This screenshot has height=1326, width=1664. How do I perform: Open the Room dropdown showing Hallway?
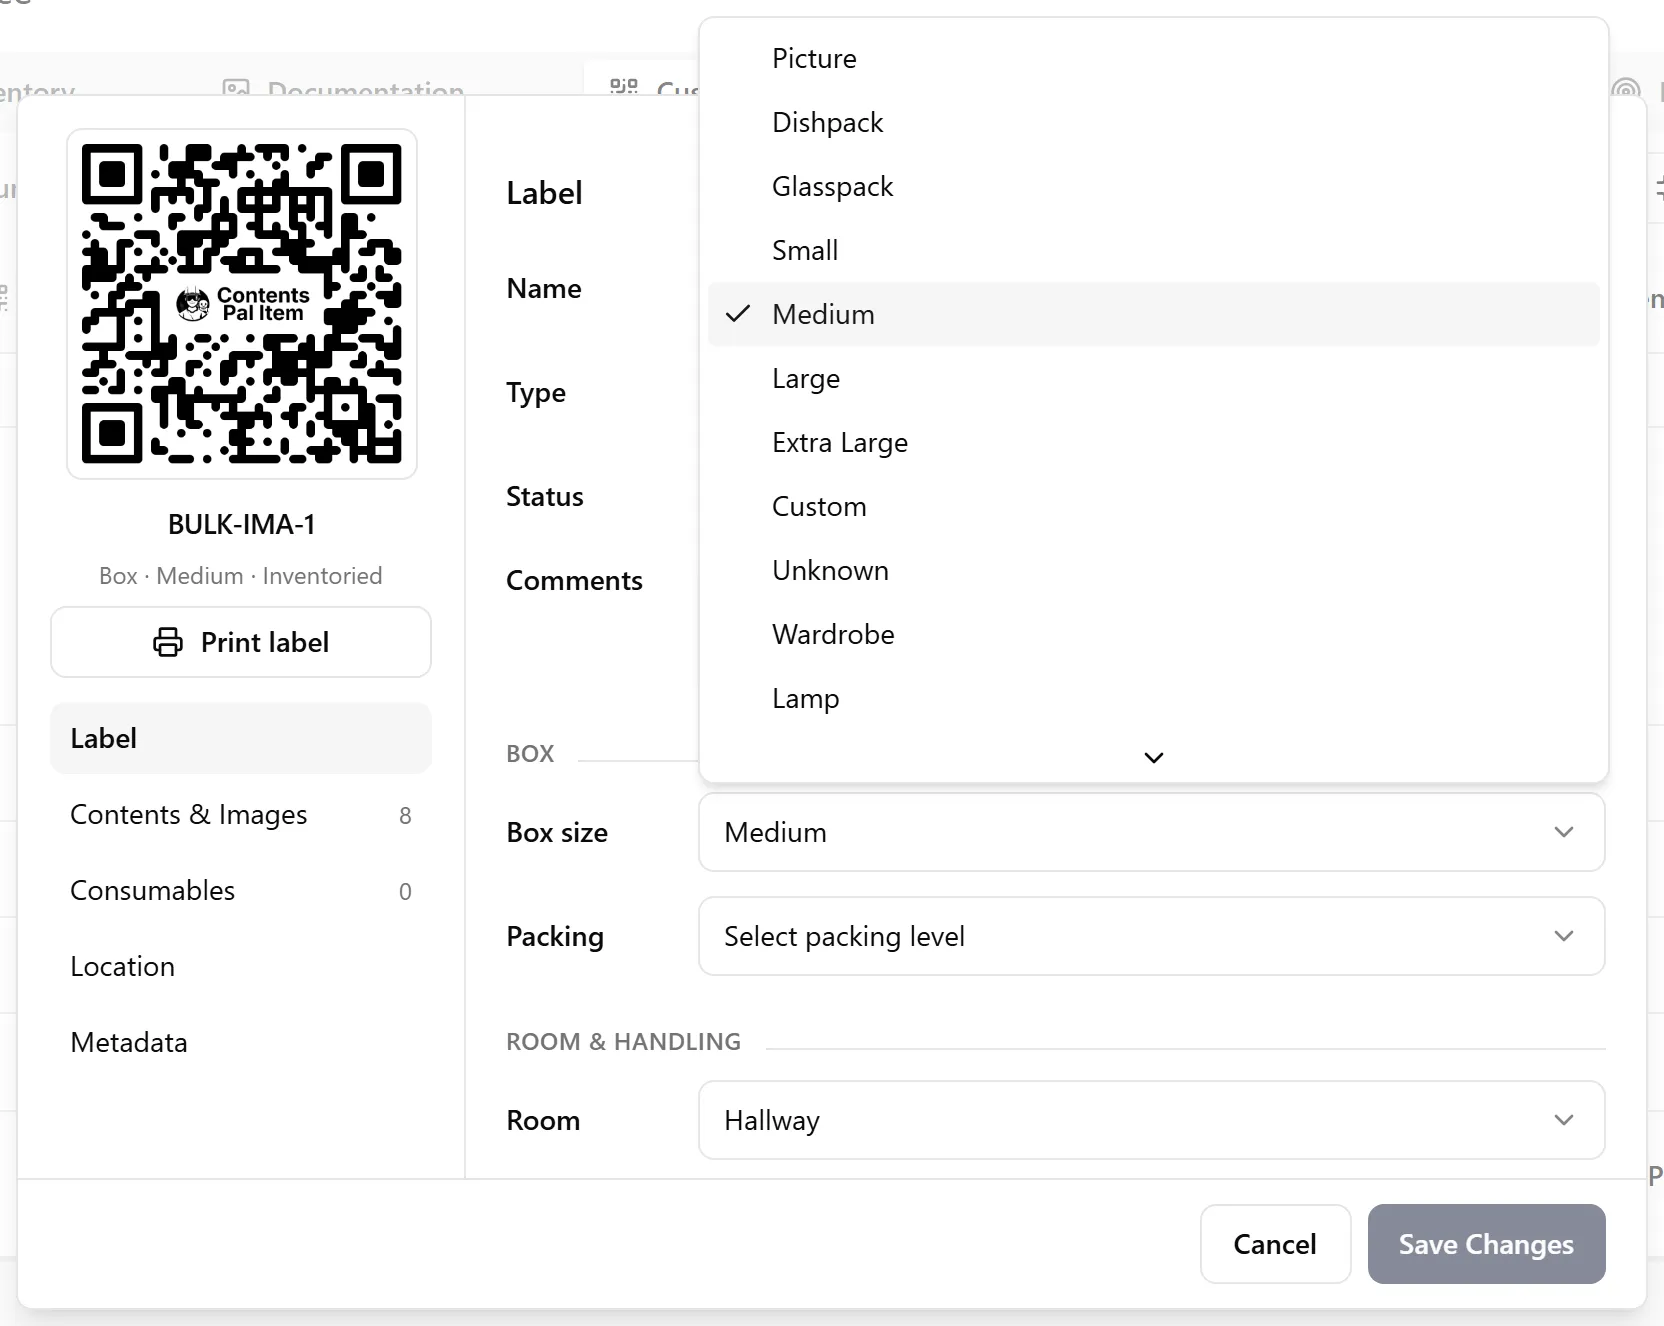click(x=1151, y=1120)
